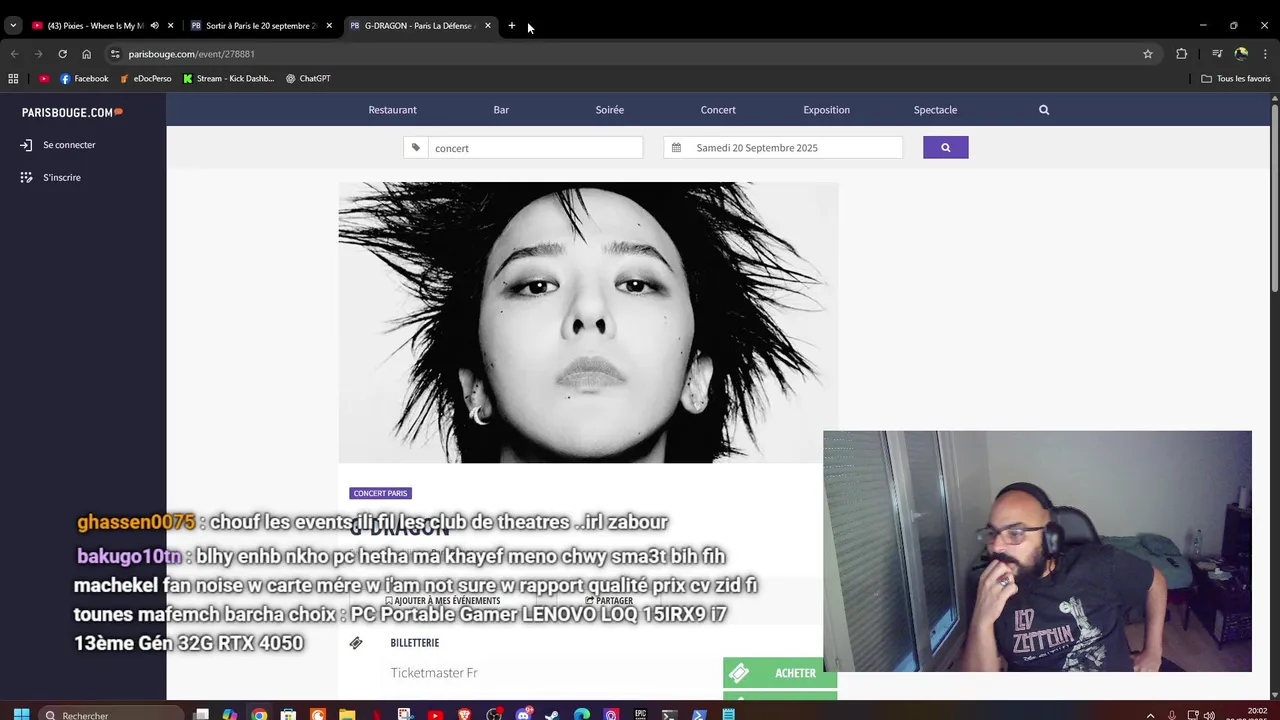
Task: Click the purple search submit button
Action: [945, 148]
